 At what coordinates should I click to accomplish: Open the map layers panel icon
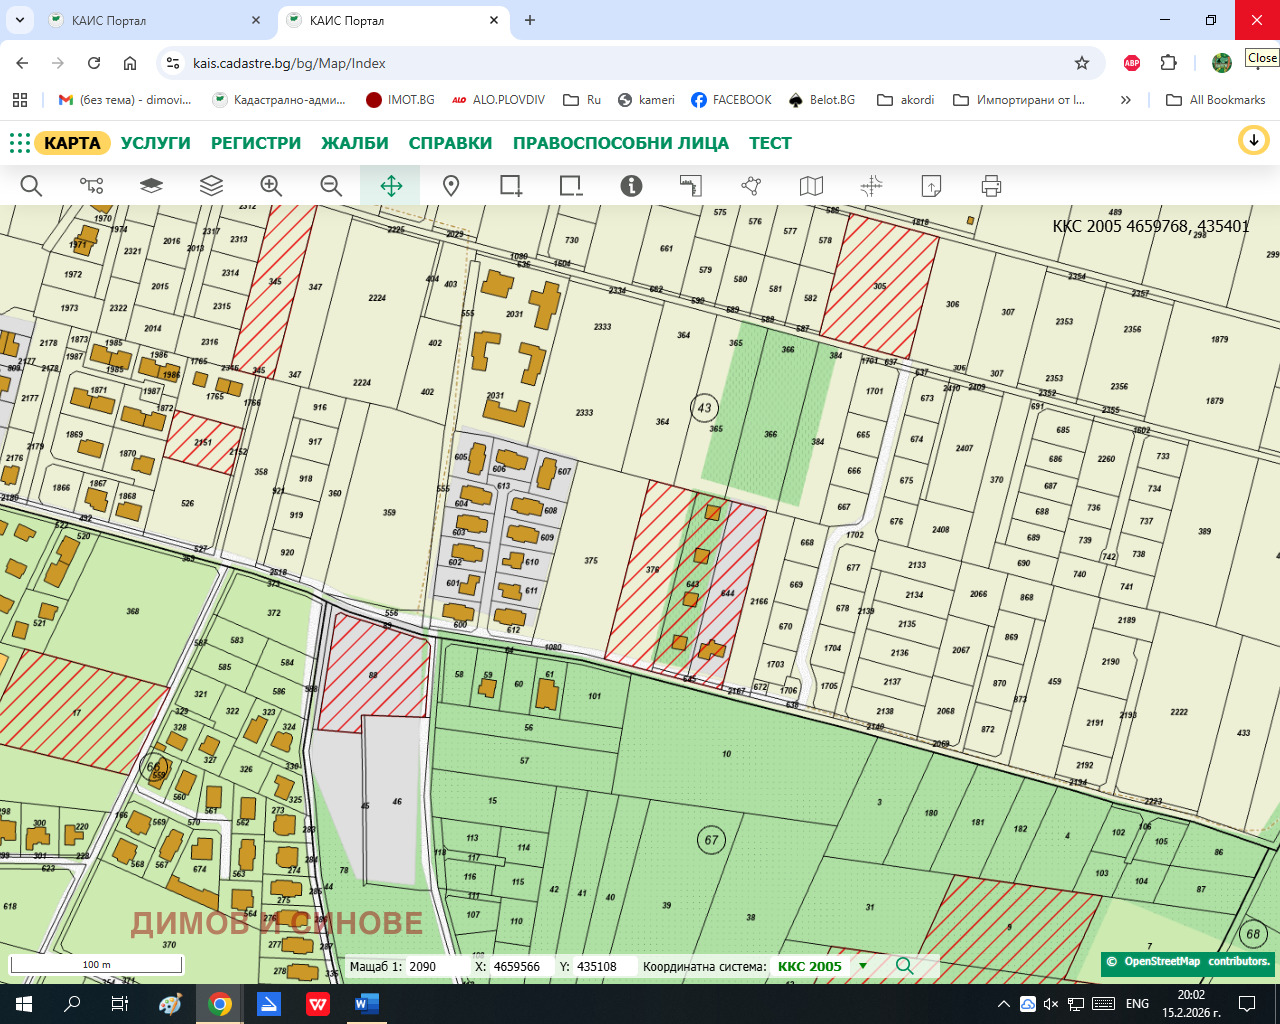pos(210,185)
